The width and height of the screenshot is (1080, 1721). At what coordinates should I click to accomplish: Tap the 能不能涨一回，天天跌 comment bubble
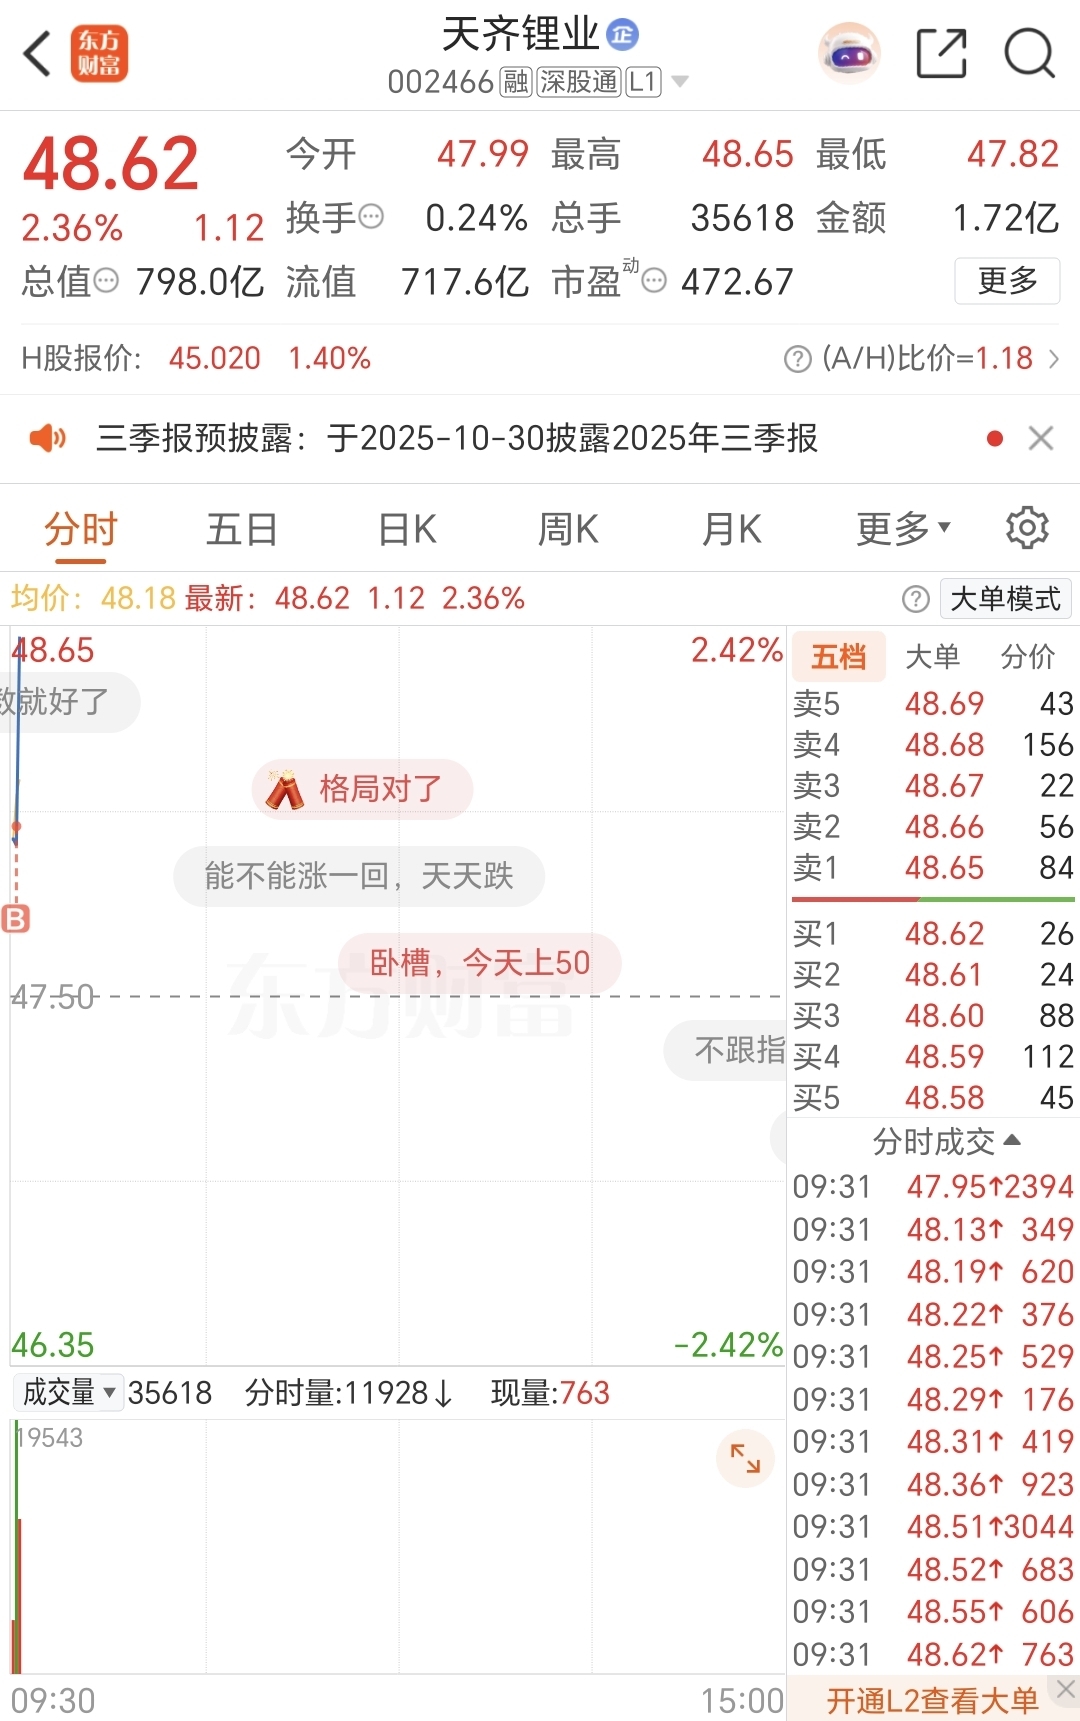point(359,876)
